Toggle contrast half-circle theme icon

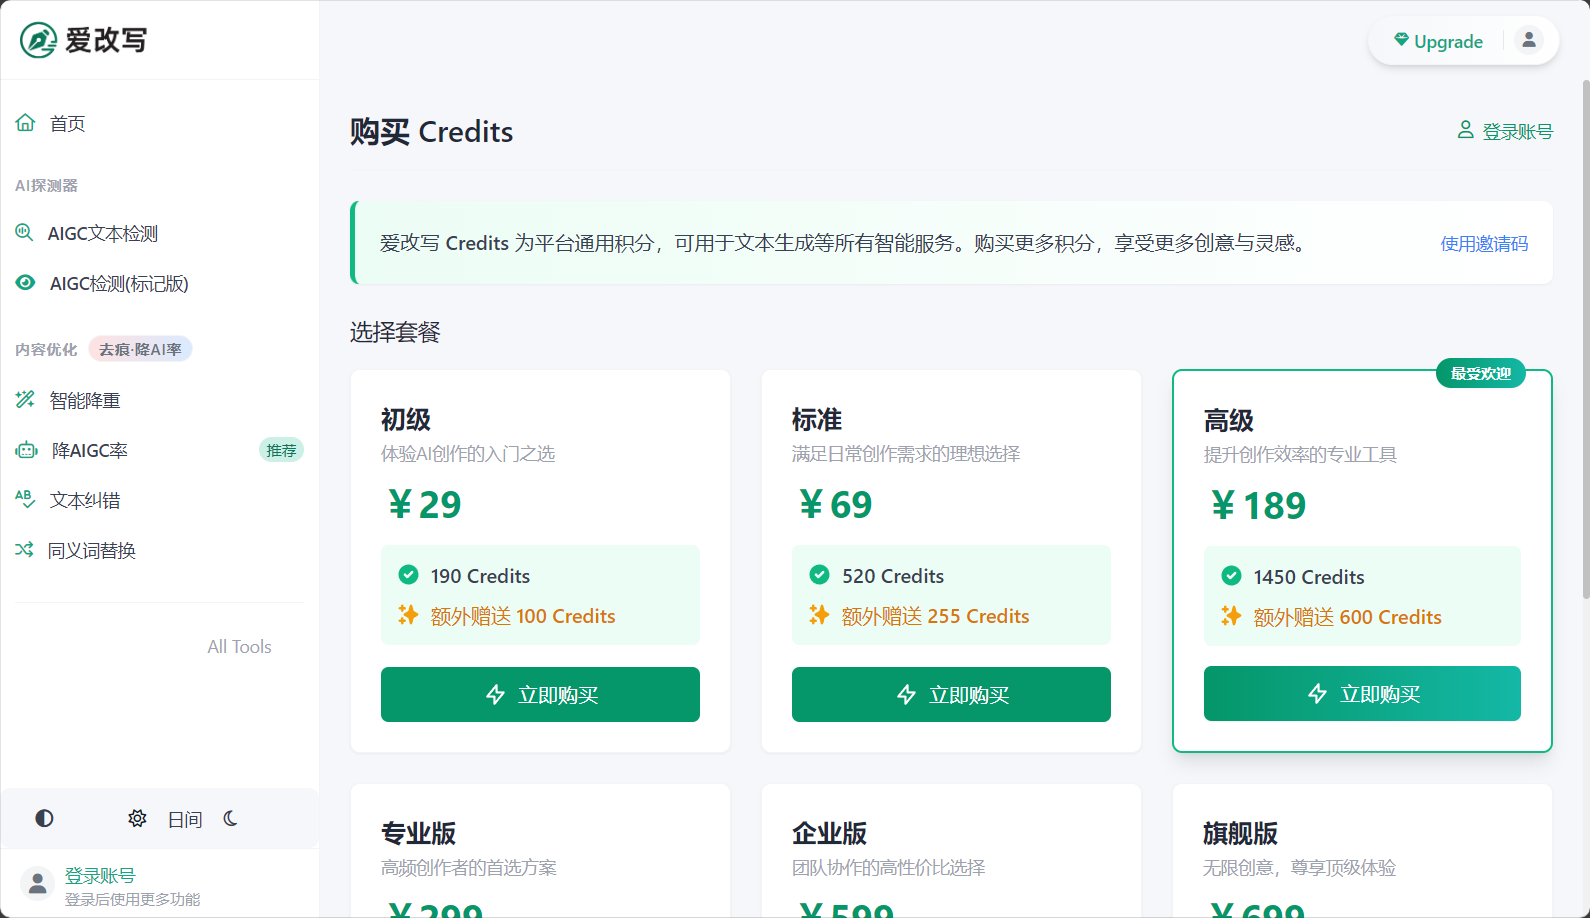pyautogui.click(x=44, y=818)
